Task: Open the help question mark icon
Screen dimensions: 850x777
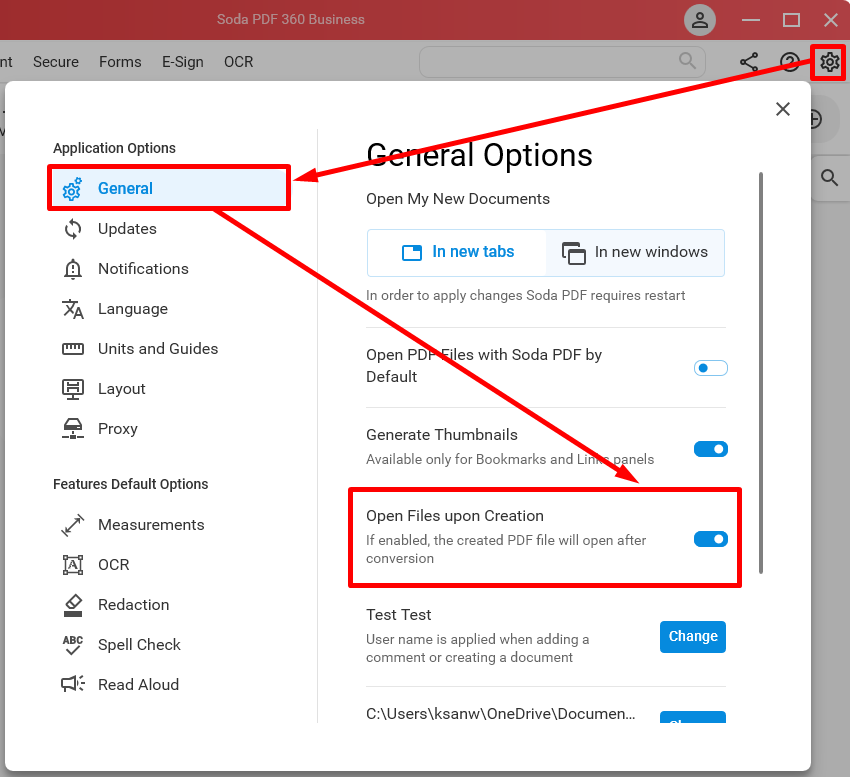Action: pyautogui.click(x=789, y=62)
